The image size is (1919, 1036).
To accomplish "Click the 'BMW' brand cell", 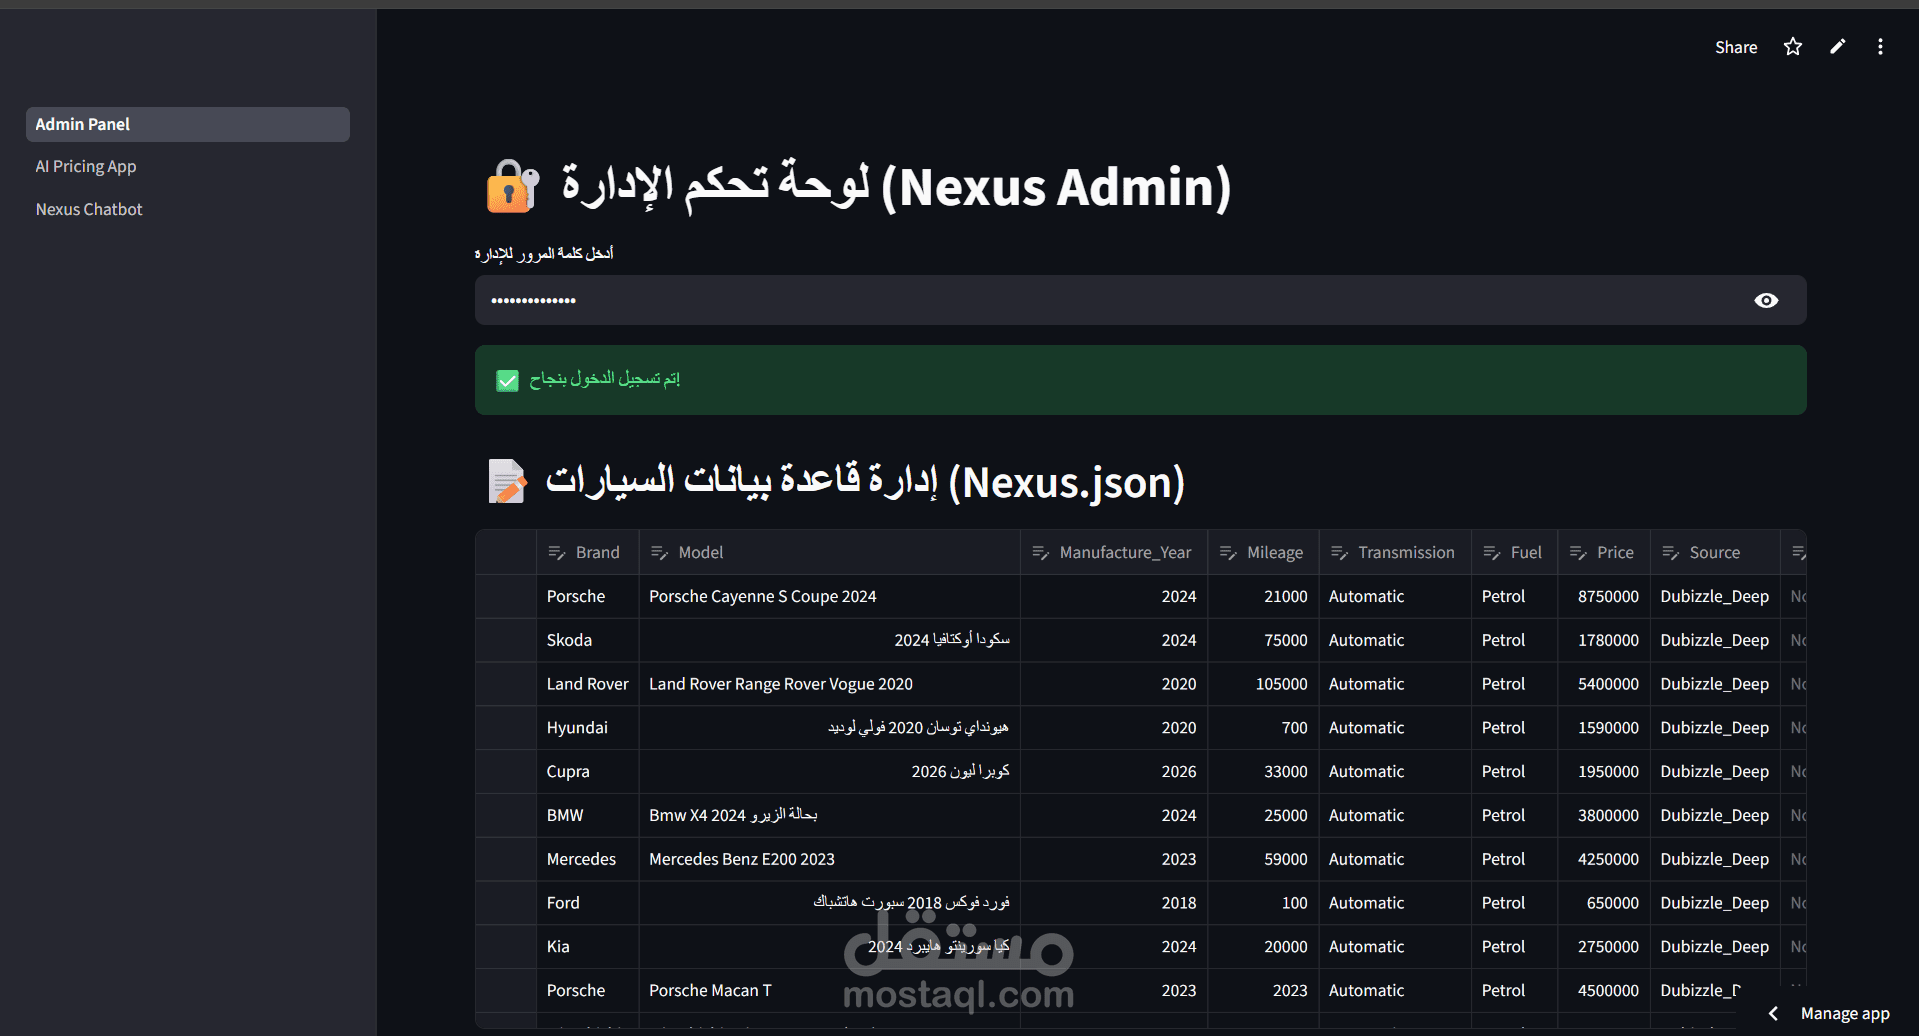I will pos(588,815).
